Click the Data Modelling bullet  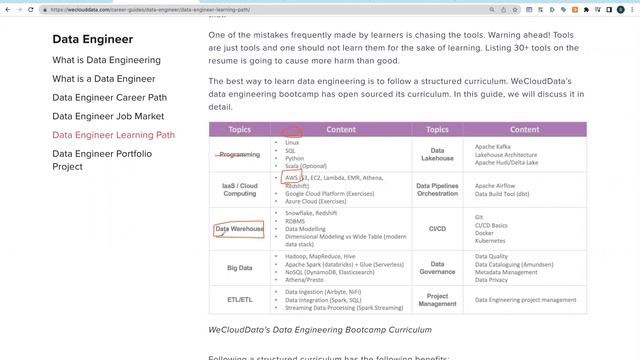[x=305, y=229]
